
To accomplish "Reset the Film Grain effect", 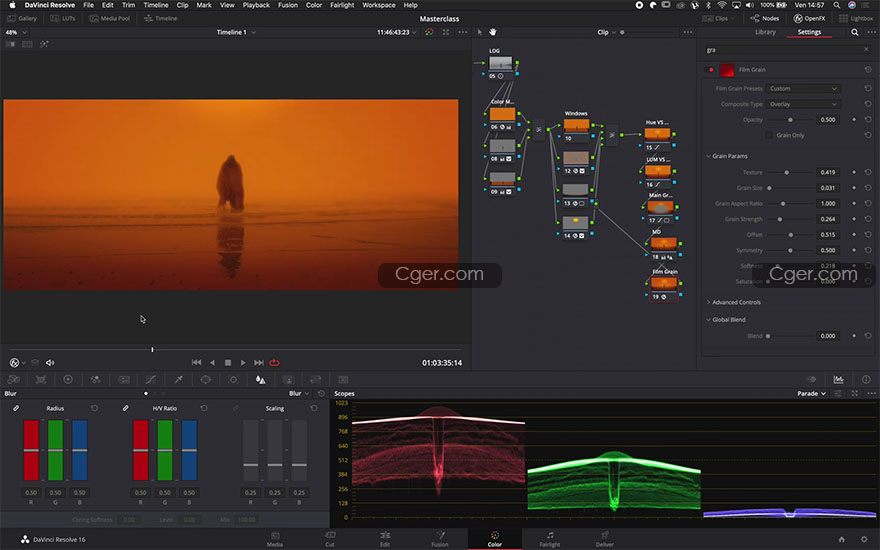I will point(868,70).
